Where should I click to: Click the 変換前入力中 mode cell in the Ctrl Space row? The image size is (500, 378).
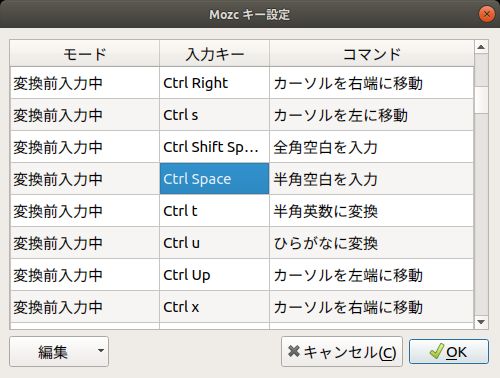pyautogui.click(x=85, y=179)
